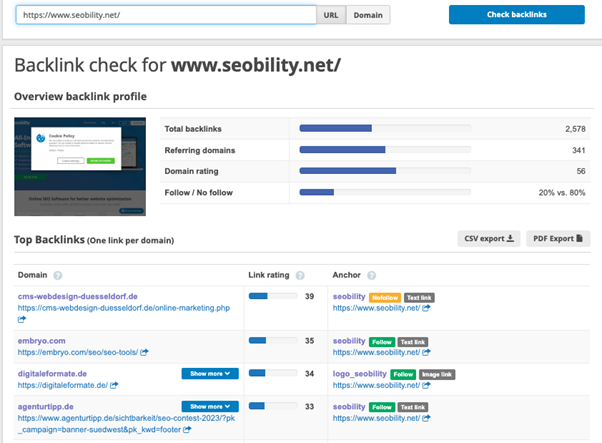The height and width of the screenshot is (443, 602).
Task: Open the cms-webdesign-duesseldorf.de domain link
Action: click(77, 297)
